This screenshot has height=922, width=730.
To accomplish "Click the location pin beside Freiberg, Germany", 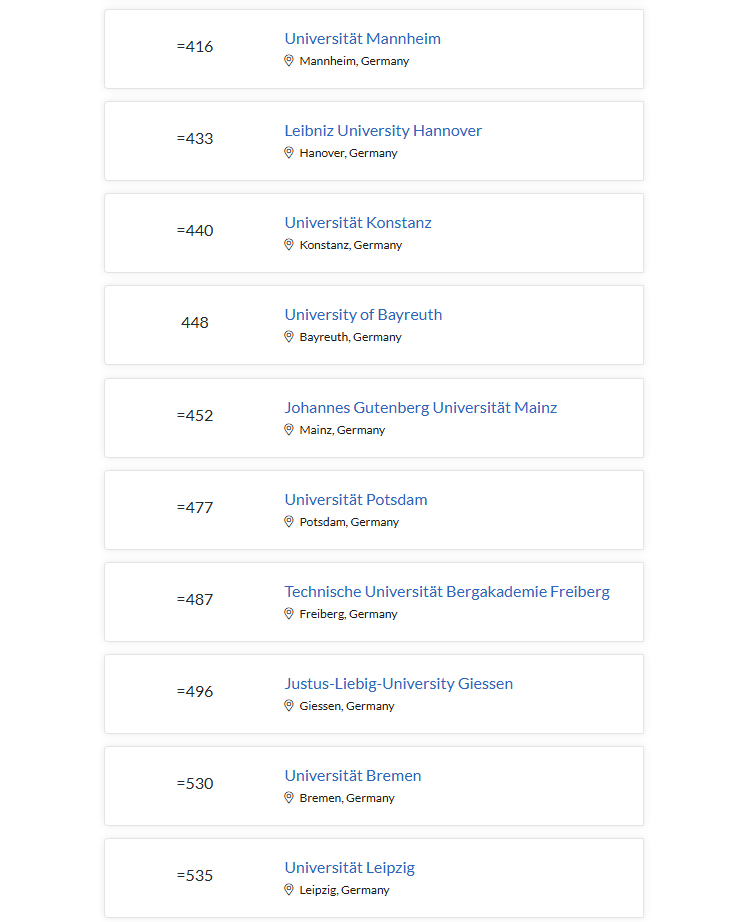I will click(289, 614).
